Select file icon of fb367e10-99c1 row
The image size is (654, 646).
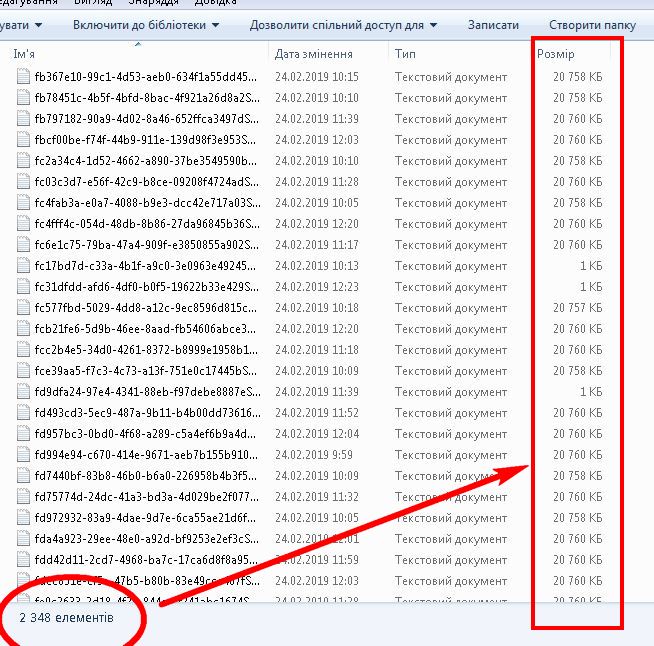coord(23,77)
